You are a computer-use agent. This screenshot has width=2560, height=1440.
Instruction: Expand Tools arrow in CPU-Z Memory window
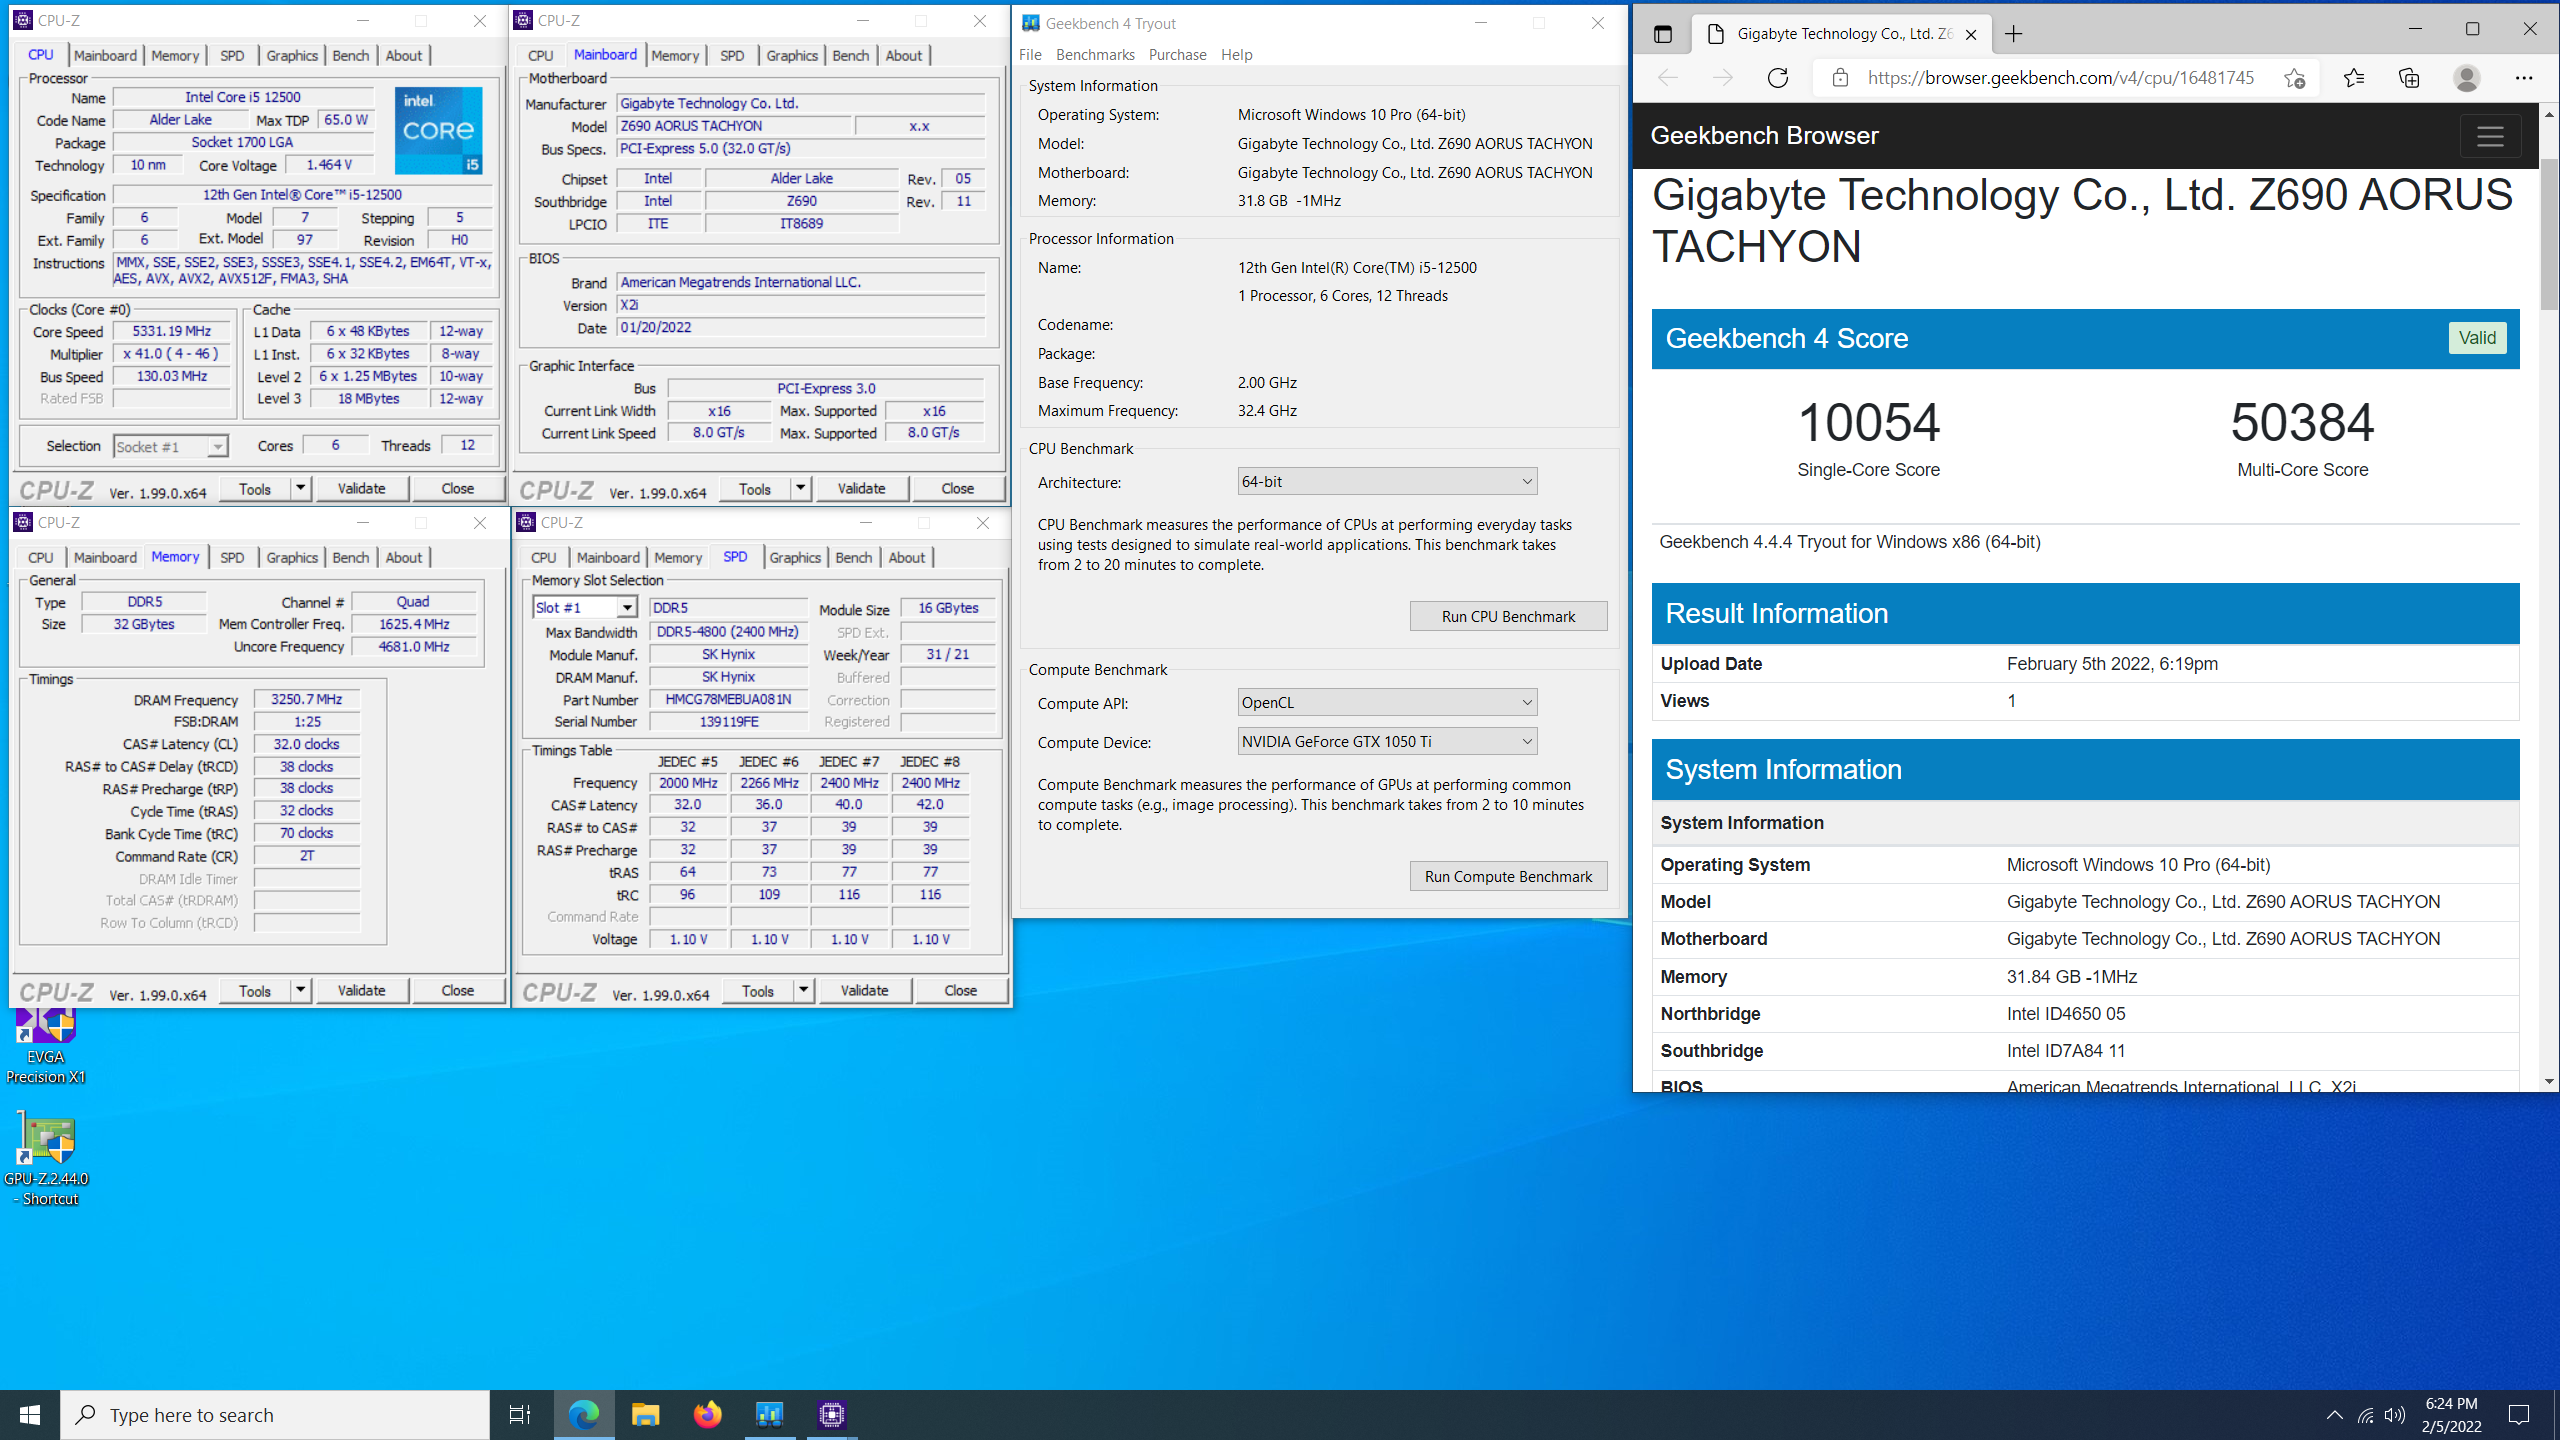(x=300, y=990)
